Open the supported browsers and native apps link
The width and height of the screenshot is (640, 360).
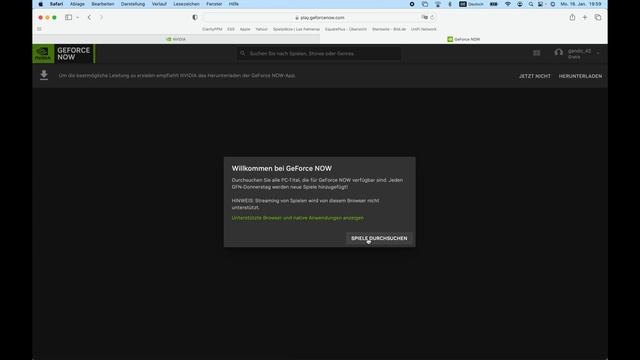point(298,218)
